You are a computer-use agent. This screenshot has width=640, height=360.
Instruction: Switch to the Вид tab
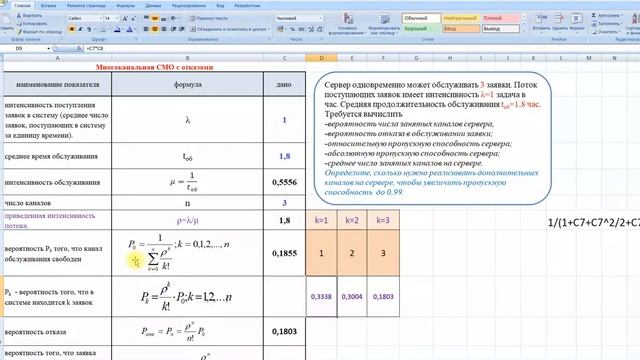click(220, 6)
